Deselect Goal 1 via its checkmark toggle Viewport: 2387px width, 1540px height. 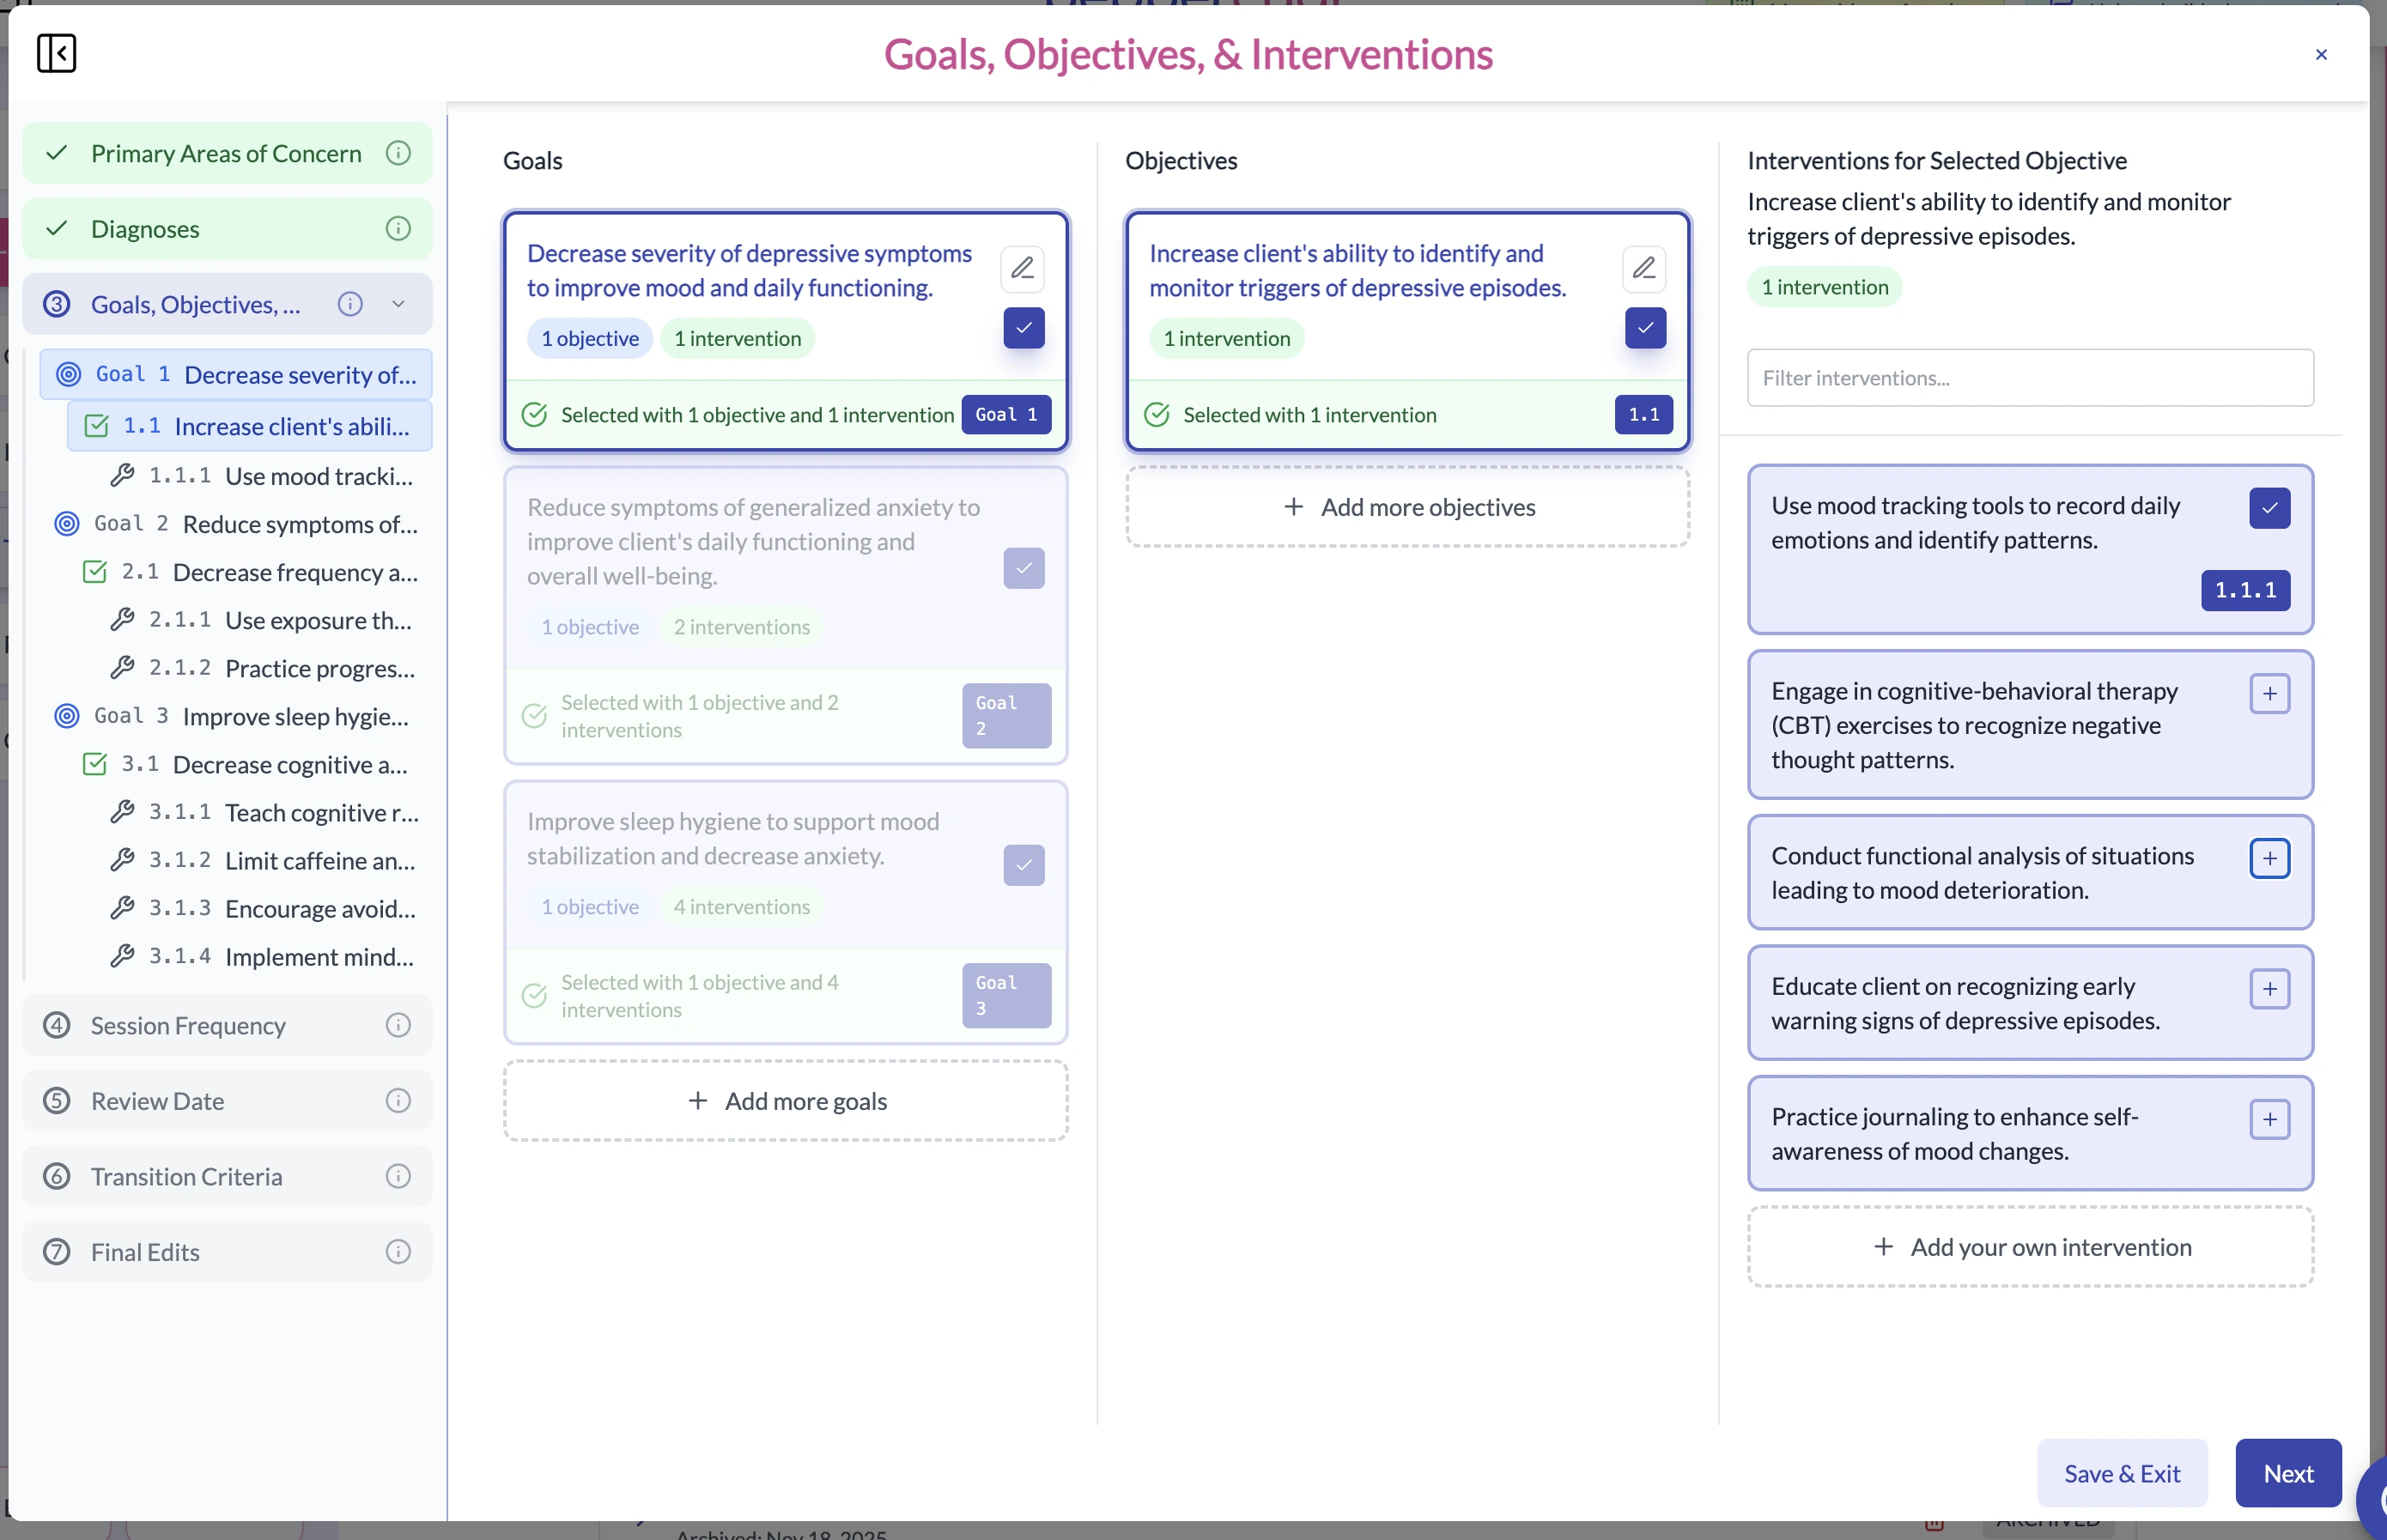(1023, 328)
